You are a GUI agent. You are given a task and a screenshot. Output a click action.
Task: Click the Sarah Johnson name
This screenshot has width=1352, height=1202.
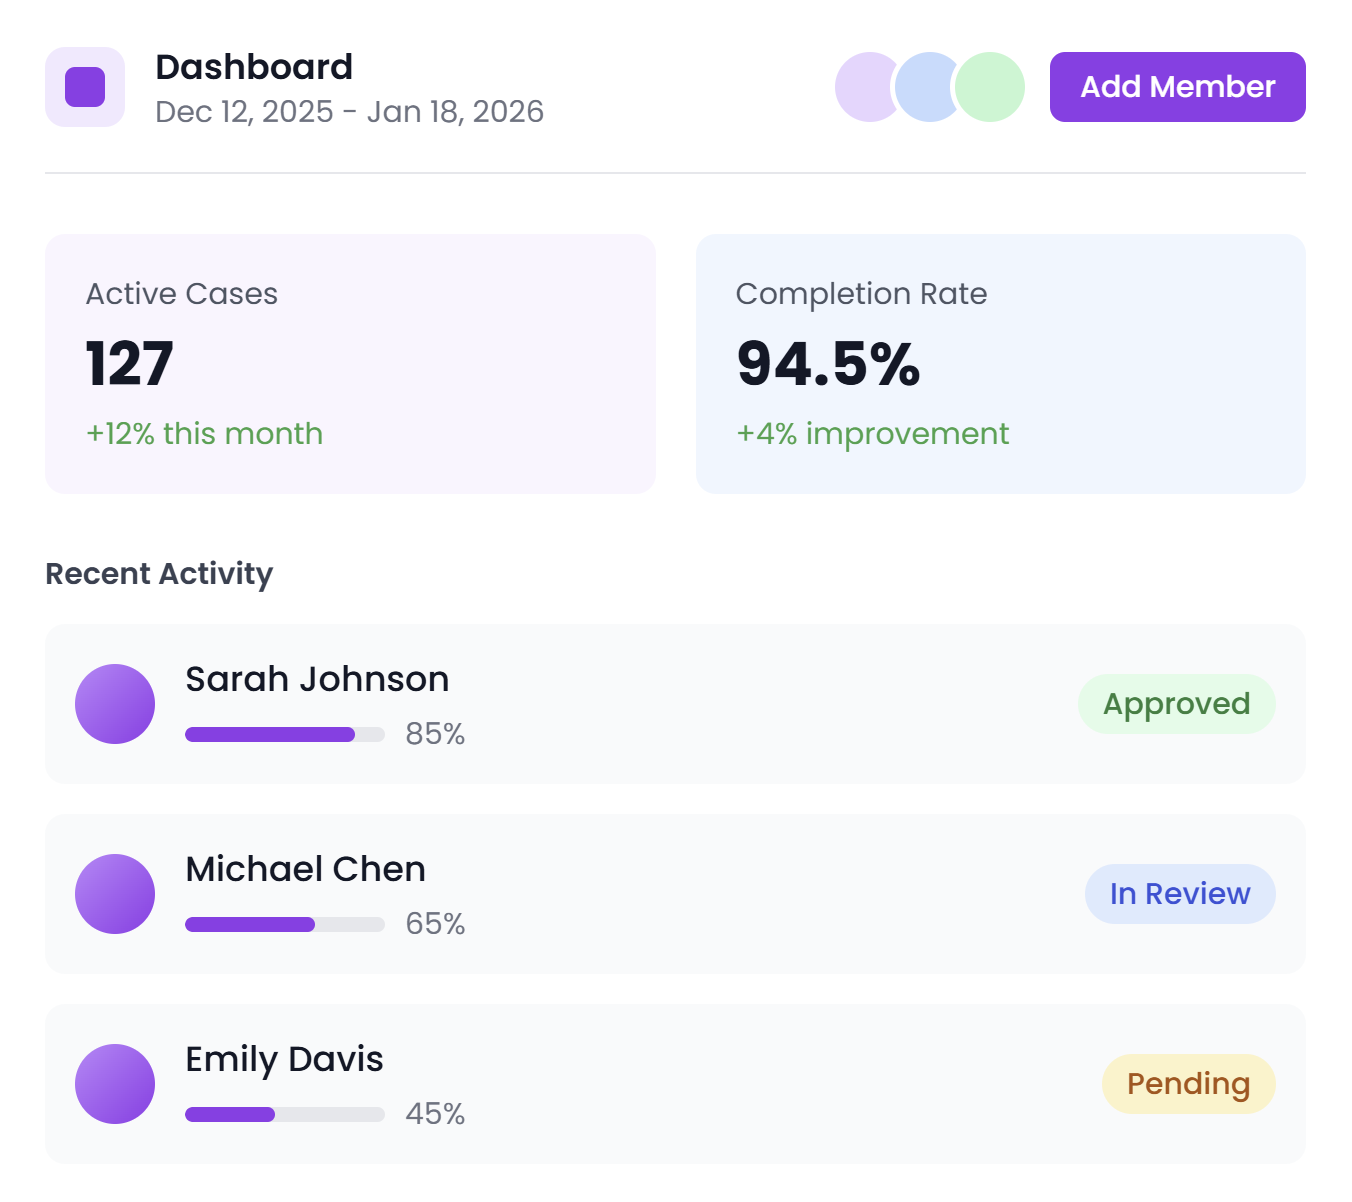coord(317,679)
